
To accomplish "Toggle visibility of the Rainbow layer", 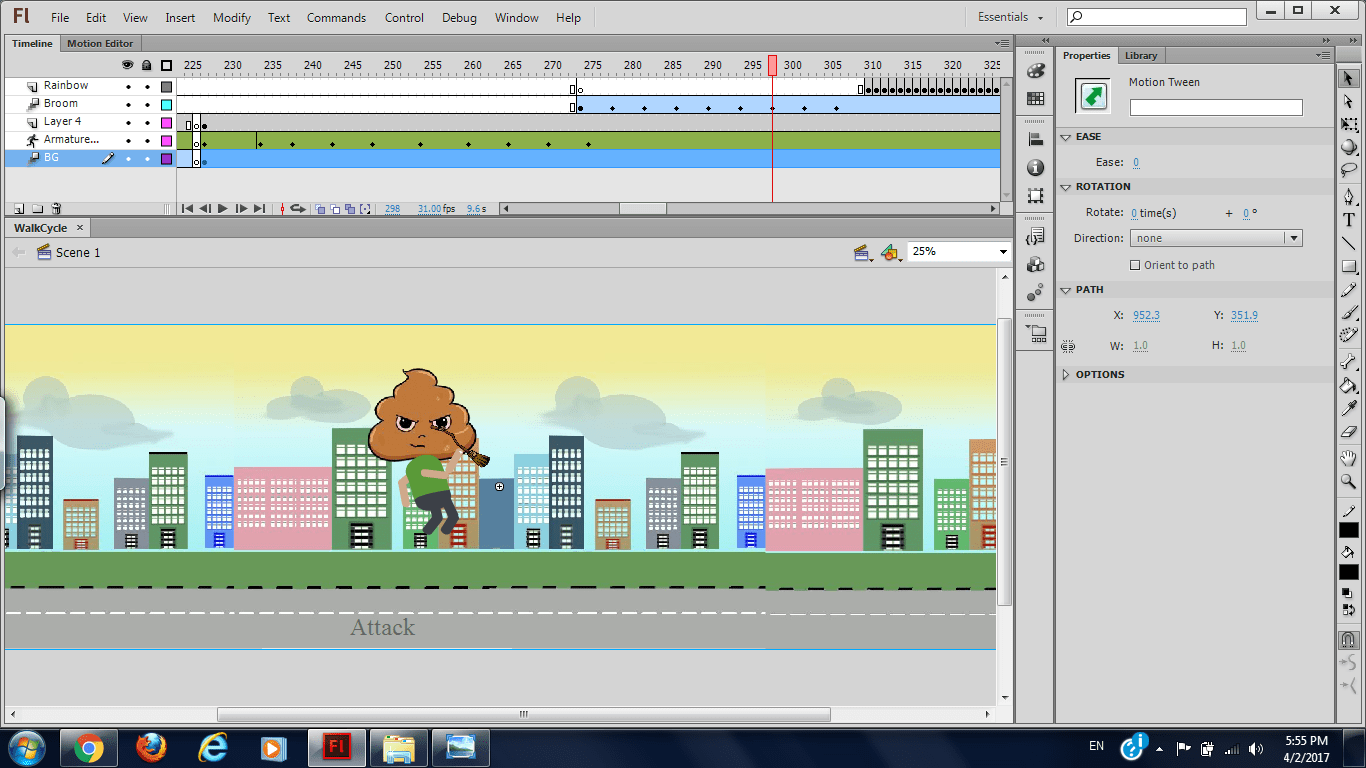I will (128, 87).
